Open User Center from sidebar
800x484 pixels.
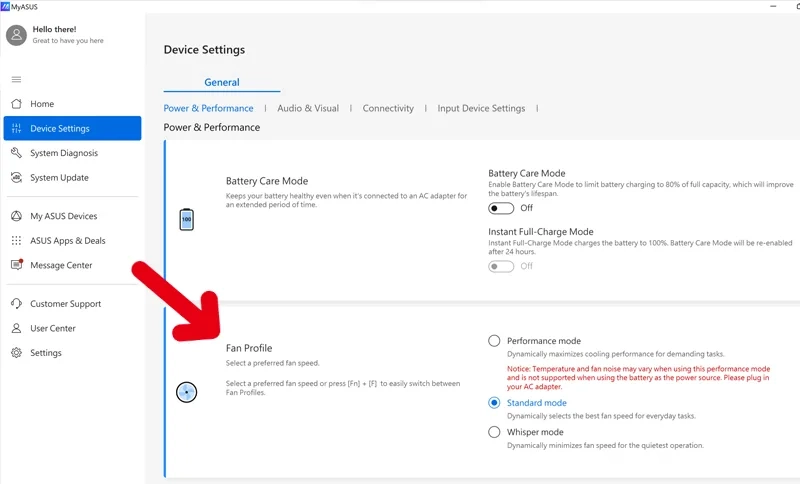pyautogui.click(x=52, y=328)
